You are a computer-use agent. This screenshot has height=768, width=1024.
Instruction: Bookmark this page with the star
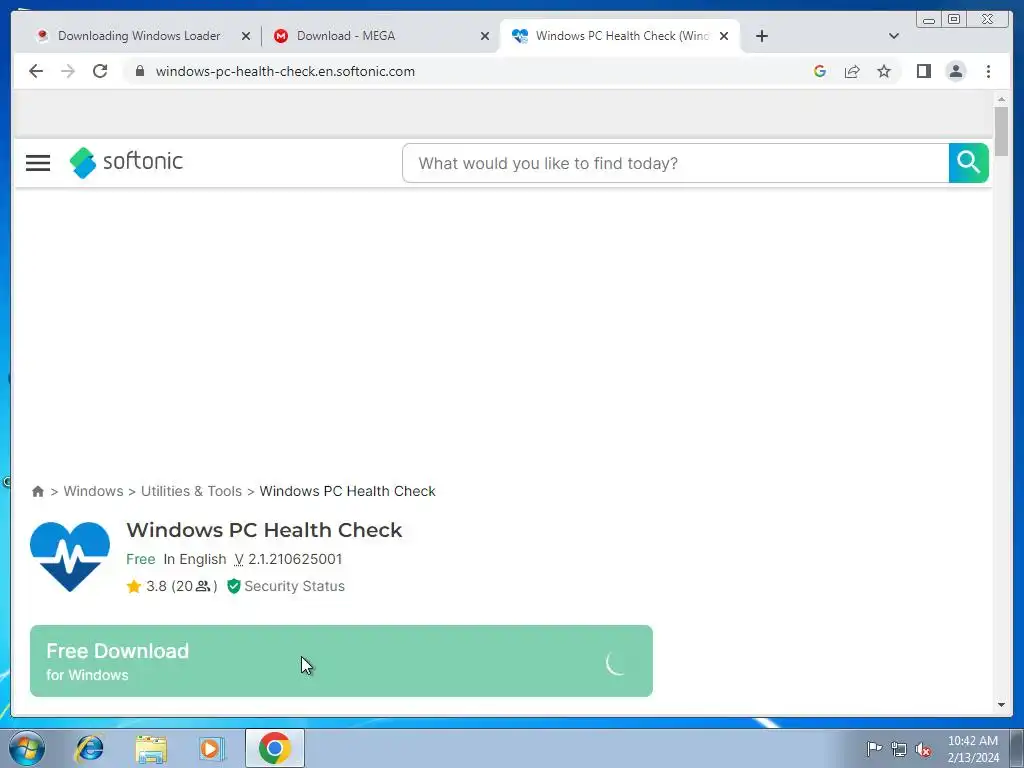pyautogui.click(x=884, y=71)
